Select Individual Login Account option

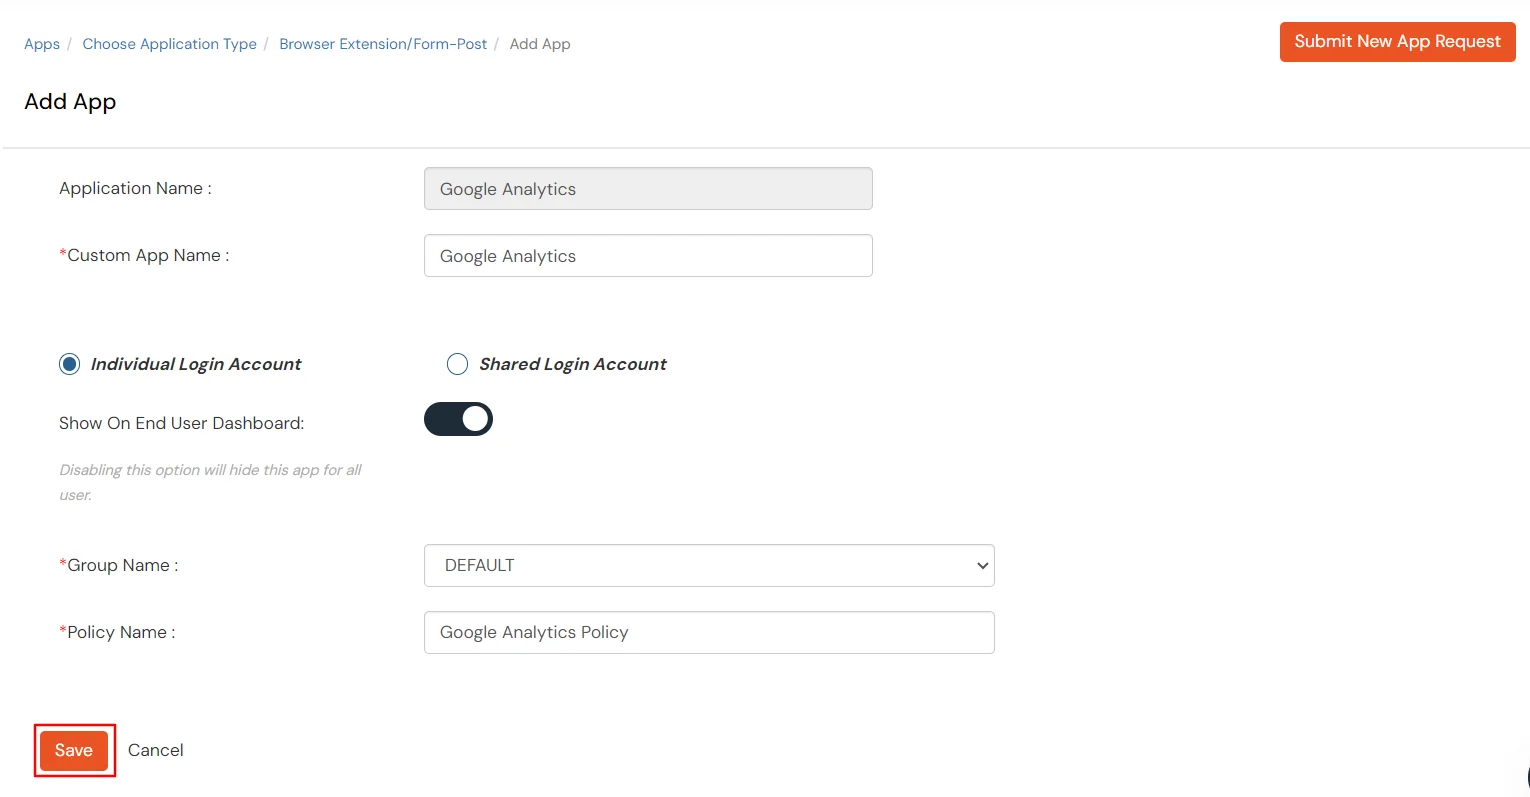[x=69, y=364]
